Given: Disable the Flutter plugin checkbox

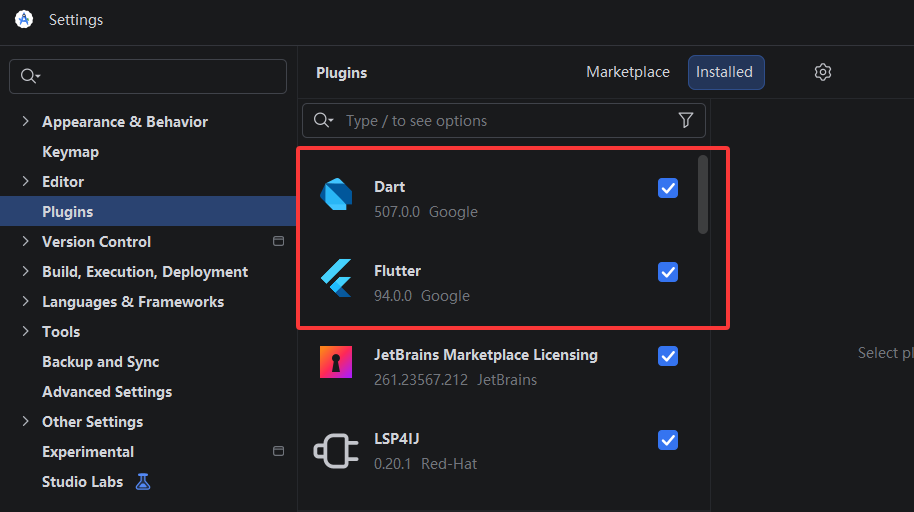Looking at the screenshot, I should click(667, 272).
